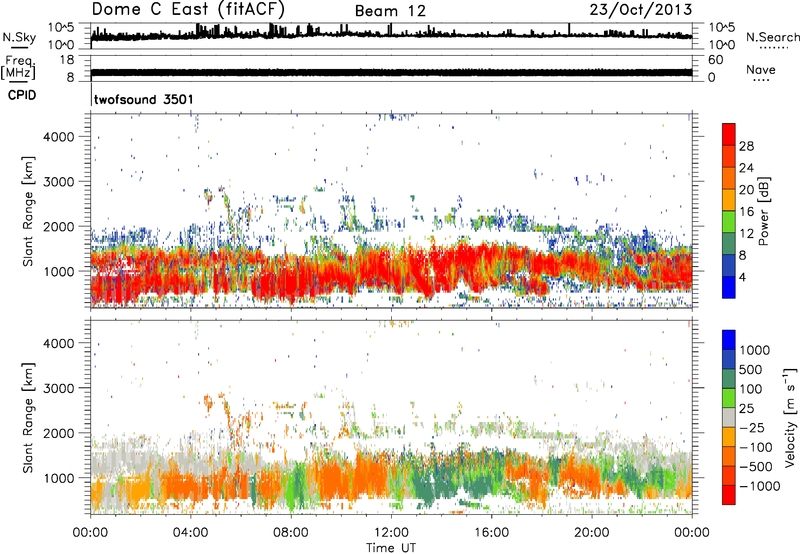
Task: Click the '12:00' time tick label
Action: [391, 533]
